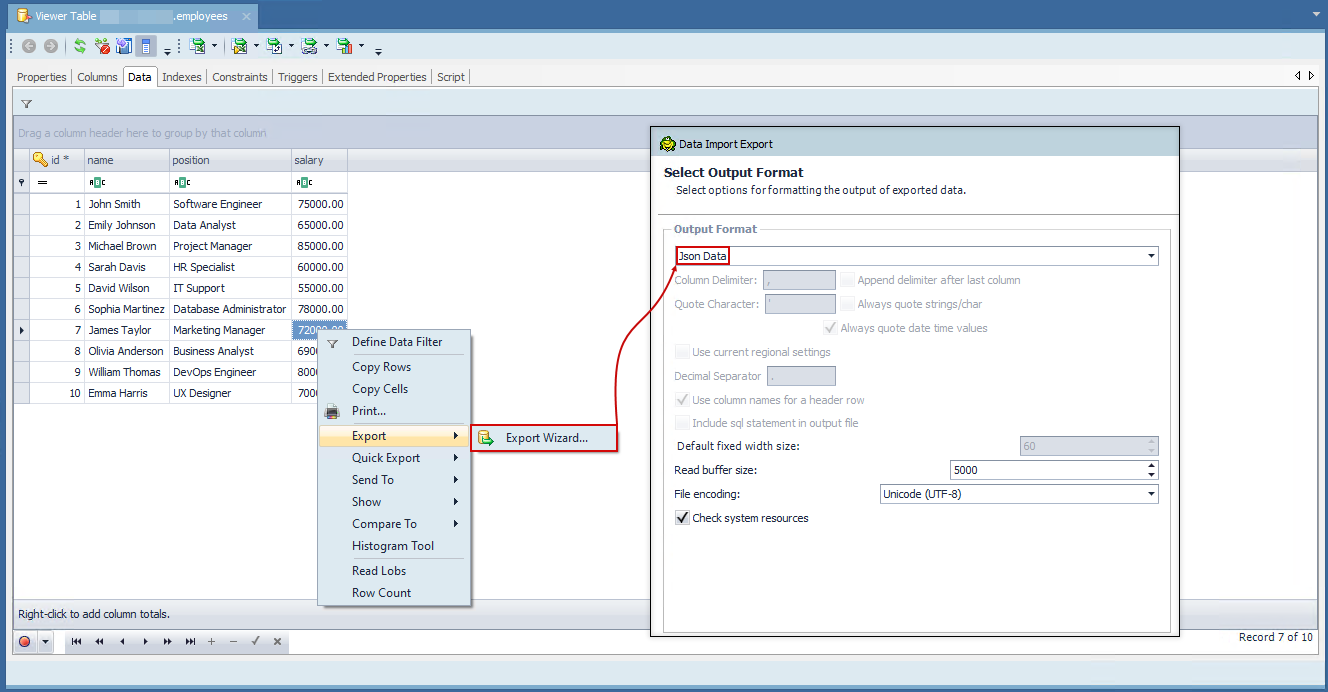Switch to the Indexes tab
The height and width of the screenshot is (692, 1328).
tap(182, 77)
